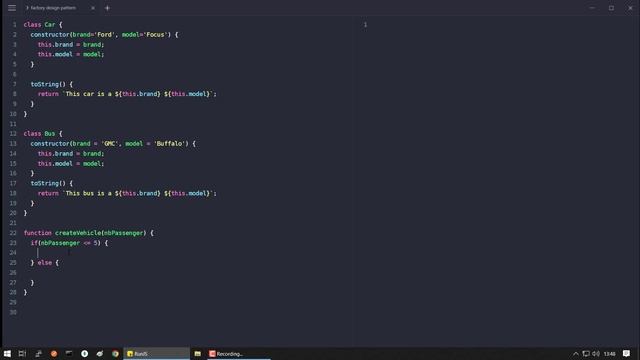Click the 'function createVehicle(nbPassenger)' line
640x360 pixels.
coord(89,233)
